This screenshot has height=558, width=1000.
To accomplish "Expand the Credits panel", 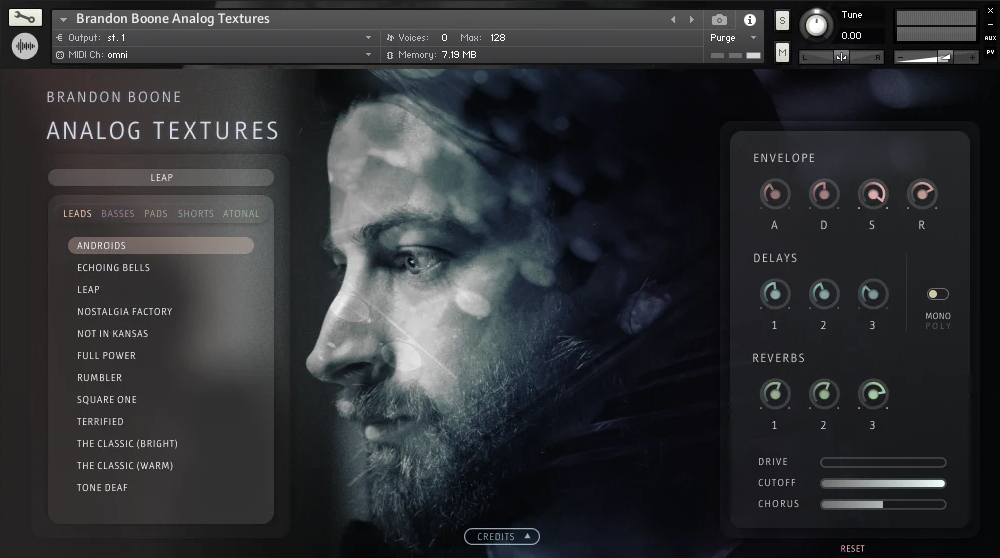I will click(x=501, y=536).
